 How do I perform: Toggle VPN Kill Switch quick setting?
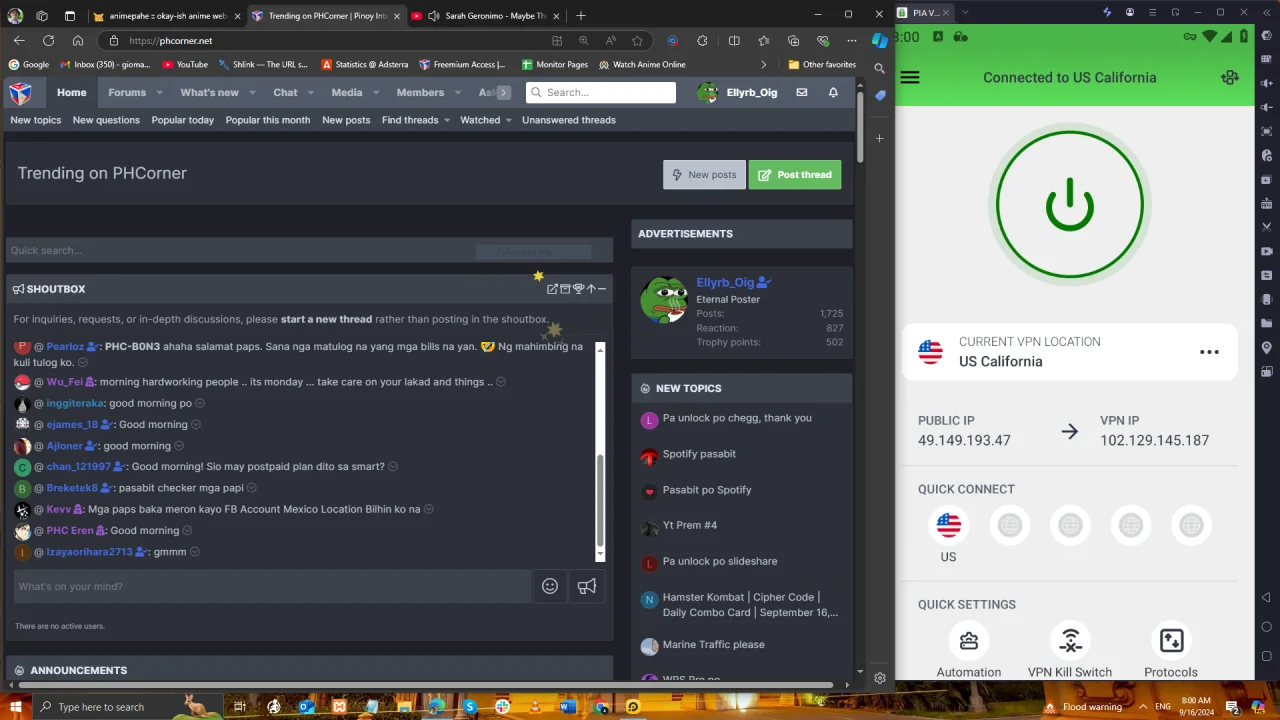pos(1070,641)
